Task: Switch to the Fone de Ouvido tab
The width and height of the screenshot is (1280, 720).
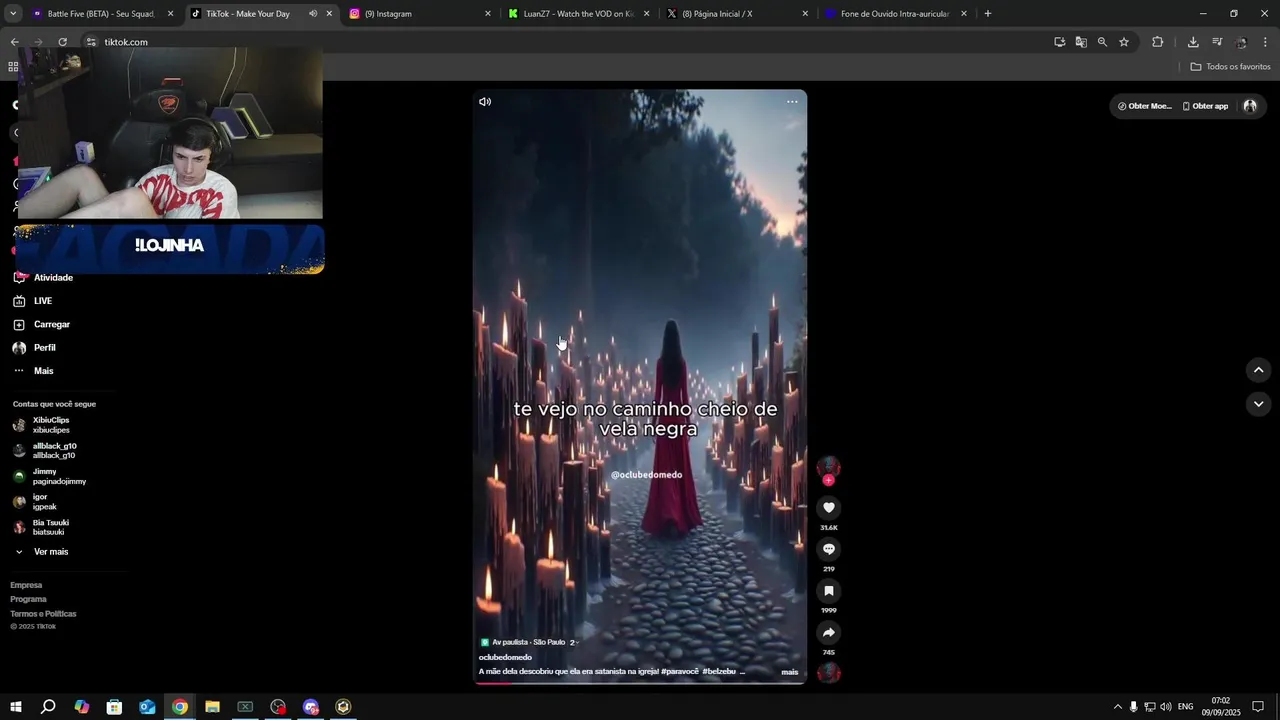Action: 895,14
